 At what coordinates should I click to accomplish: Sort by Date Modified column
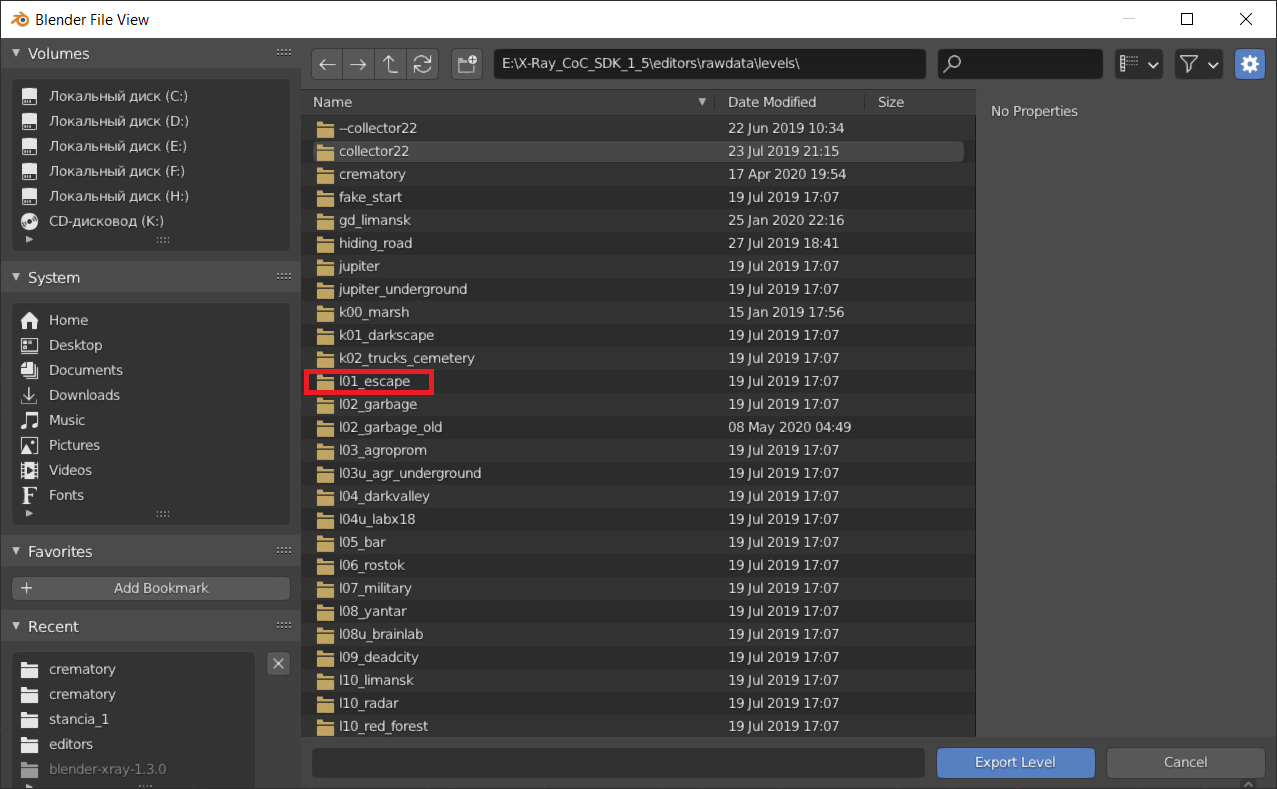(x=790, y=102)
